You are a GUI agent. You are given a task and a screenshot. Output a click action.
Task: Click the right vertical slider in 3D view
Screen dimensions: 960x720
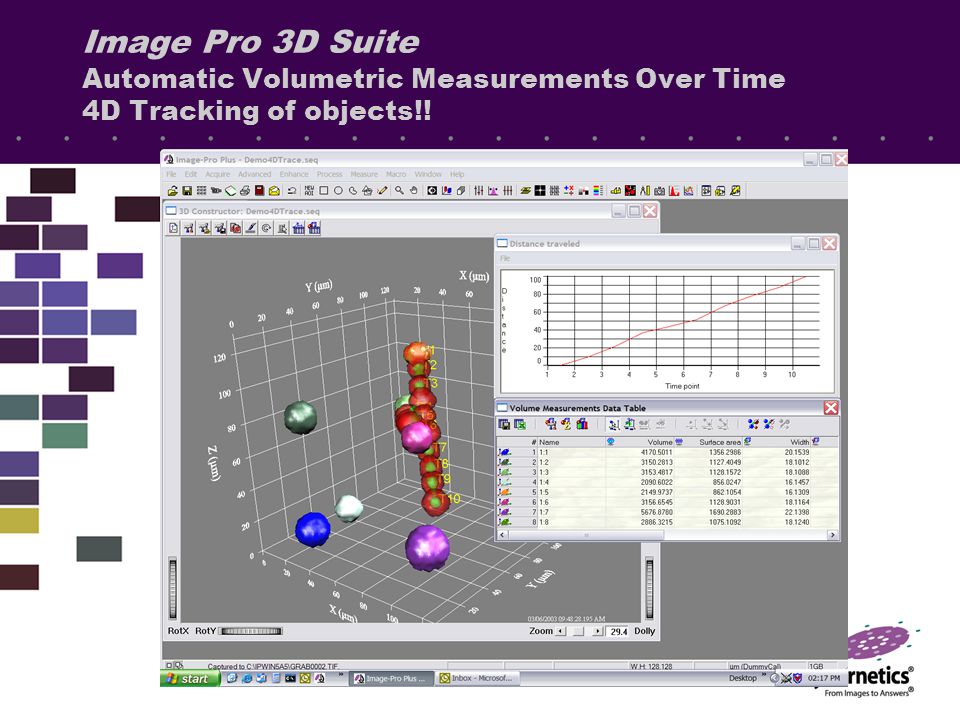tap(650, 588)
